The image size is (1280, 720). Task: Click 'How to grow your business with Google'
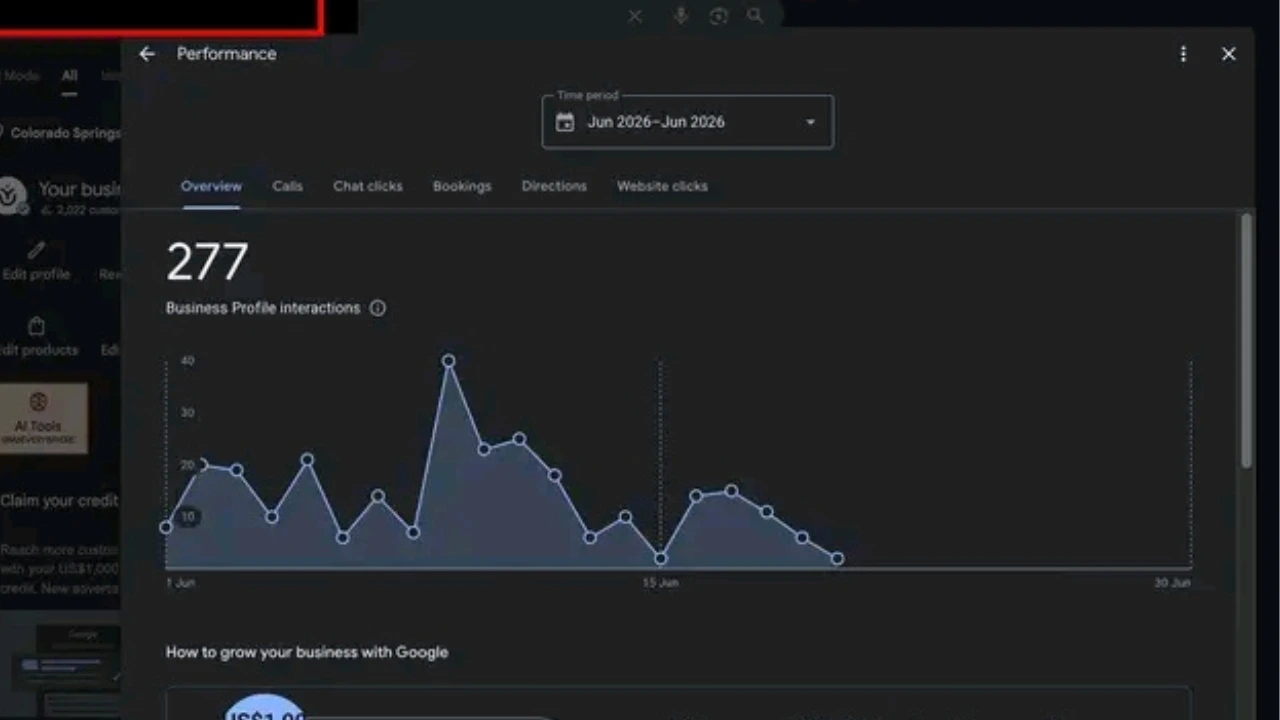(x=307, y=652)
